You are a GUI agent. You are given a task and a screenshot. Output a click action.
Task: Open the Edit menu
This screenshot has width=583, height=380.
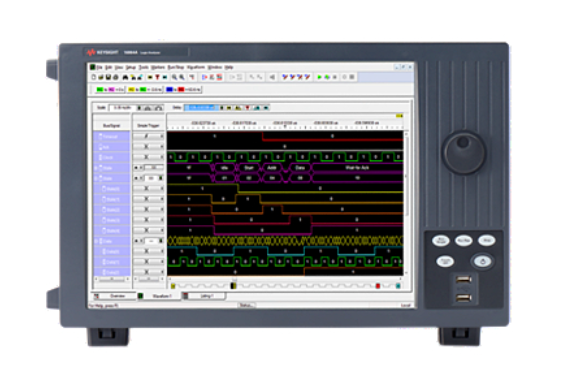109,67
